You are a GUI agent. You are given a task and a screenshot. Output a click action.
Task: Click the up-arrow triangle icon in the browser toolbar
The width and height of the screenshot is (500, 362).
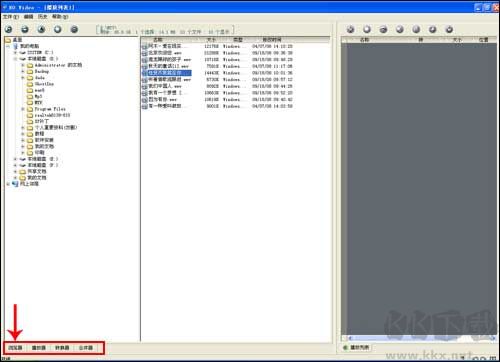(41, 29)
